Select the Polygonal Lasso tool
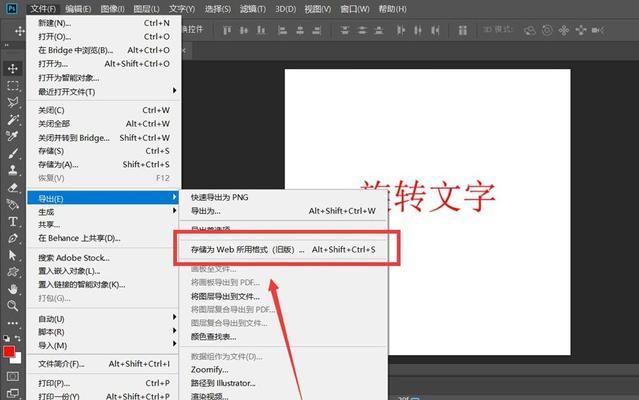Screen dimensions: 639x400 13,103
